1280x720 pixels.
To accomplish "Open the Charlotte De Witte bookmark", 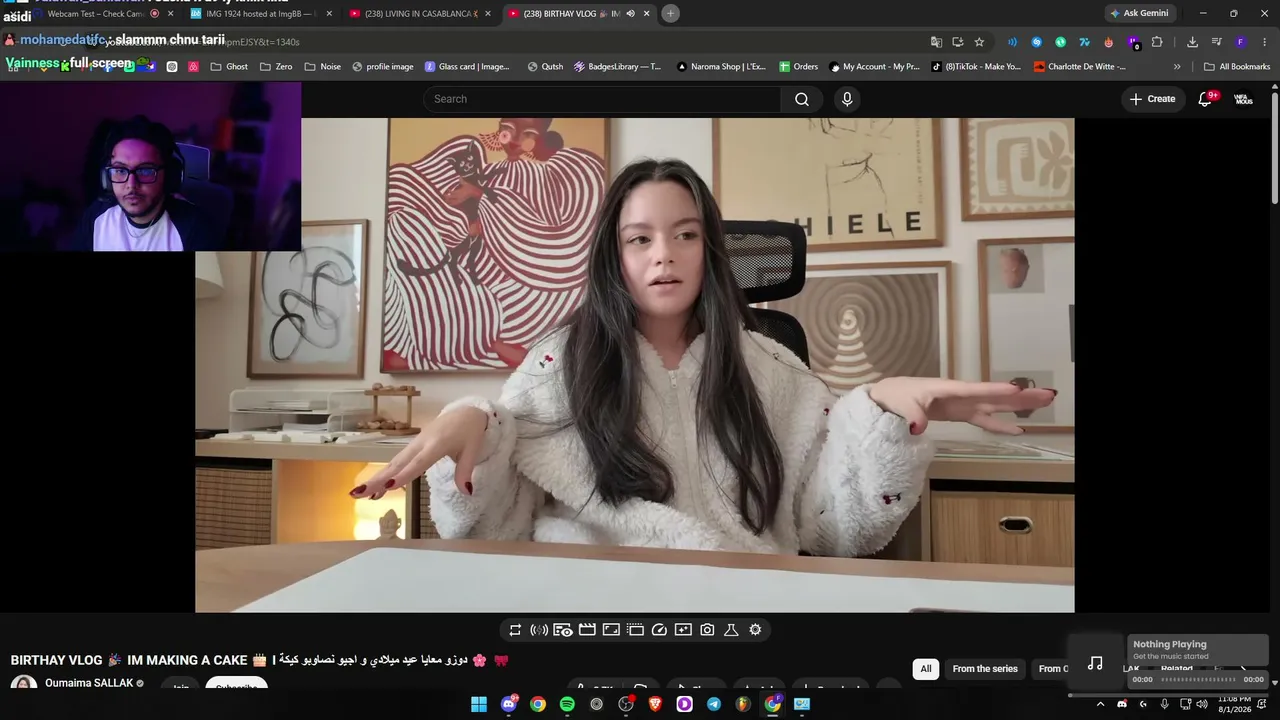I will (1080, 67).
